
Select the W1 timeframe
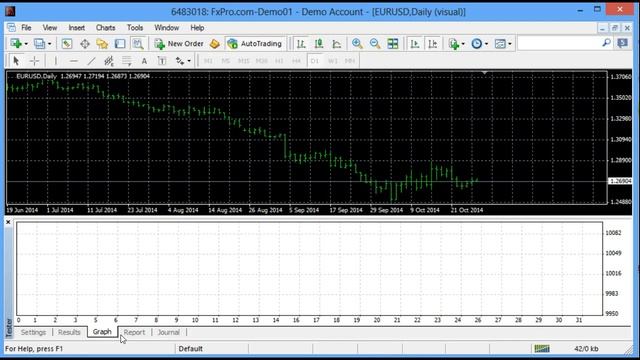(x=333, y=61)
